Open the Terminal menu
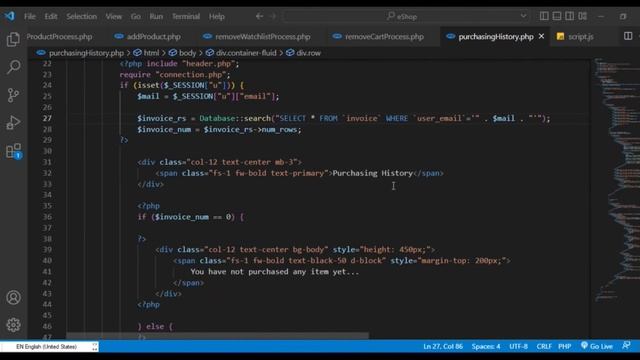Viewport: 640px width, 360px height. tap(186, 16)
